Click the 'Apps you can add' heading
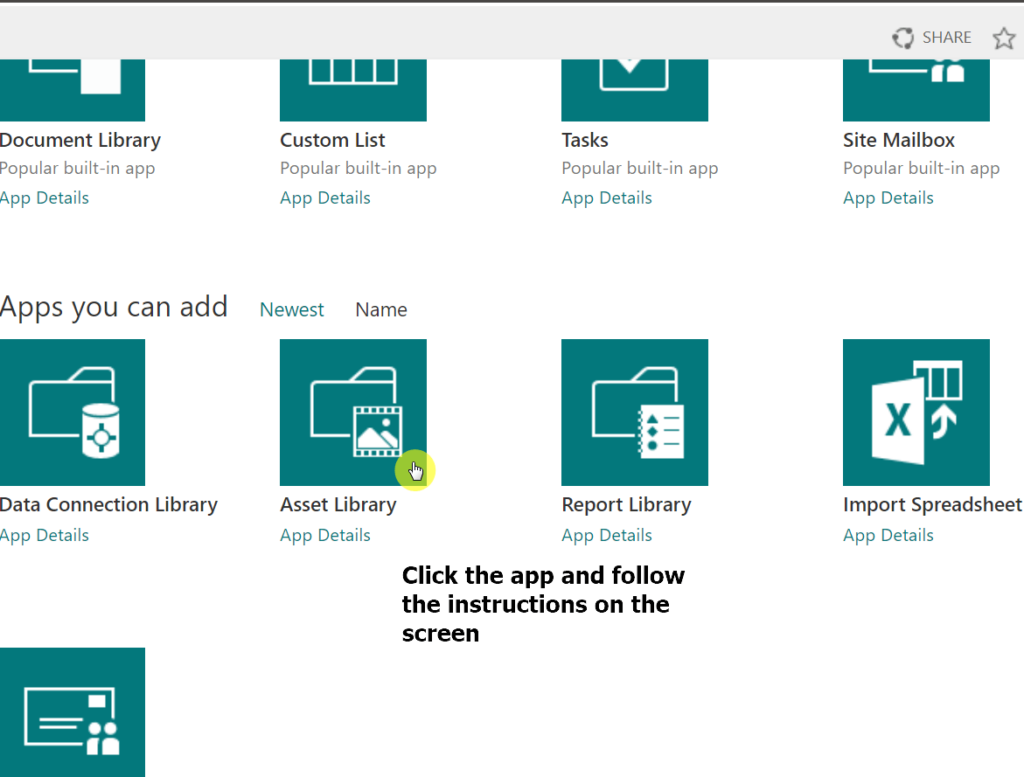Viewport: 1024px width, 777px height. pyautogui.click(x=114, y=307)
